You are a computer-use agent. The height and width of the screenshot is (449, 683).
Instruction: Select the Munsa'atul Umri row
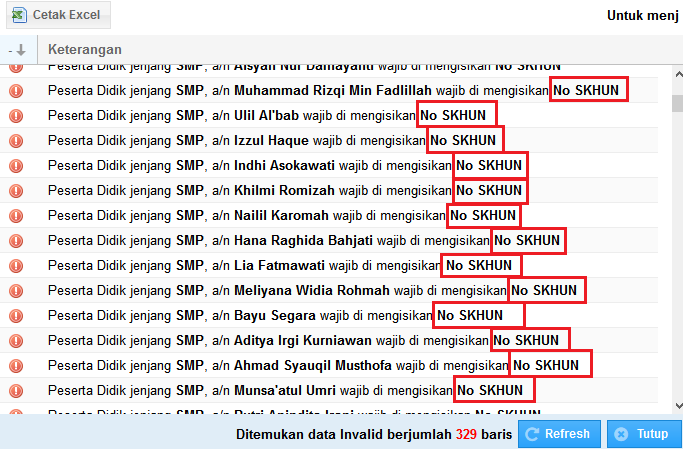[270, 390]
